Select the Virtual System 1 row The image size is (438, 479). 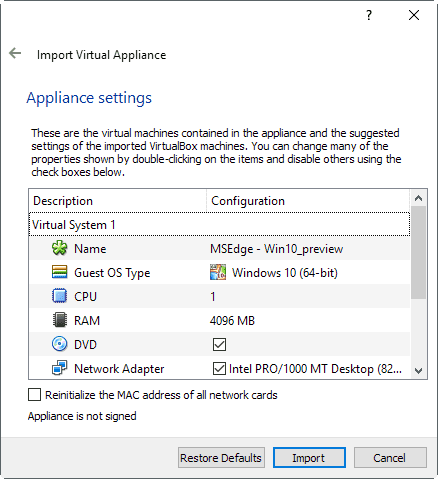pyautogui.click(x=219, y=224)
